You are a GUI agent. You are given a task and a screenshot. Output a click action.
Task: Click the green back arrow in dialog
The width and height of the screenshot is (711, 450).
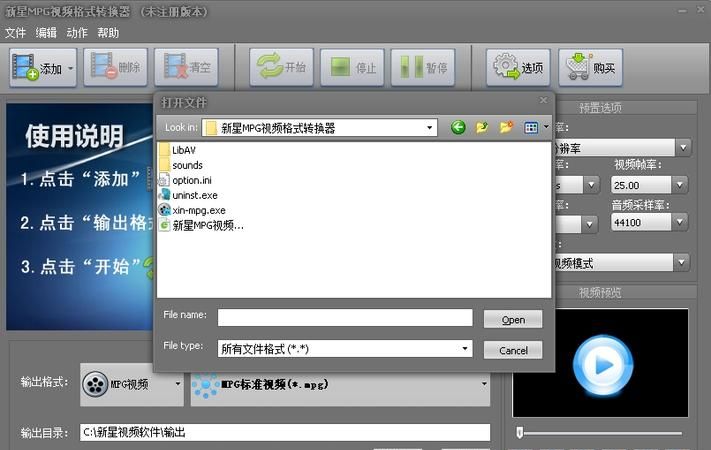pos(458,127)
